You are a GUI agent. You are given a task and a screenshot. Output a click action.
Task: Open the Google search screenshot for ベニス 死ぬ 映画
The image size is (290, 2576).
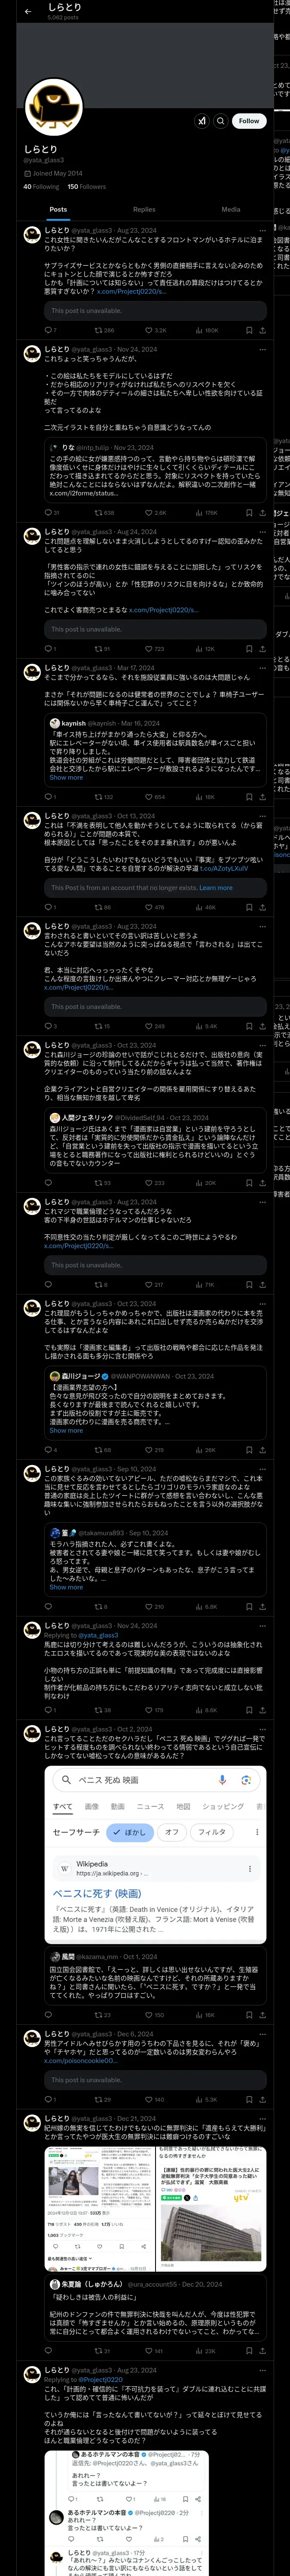(155, 1856)
